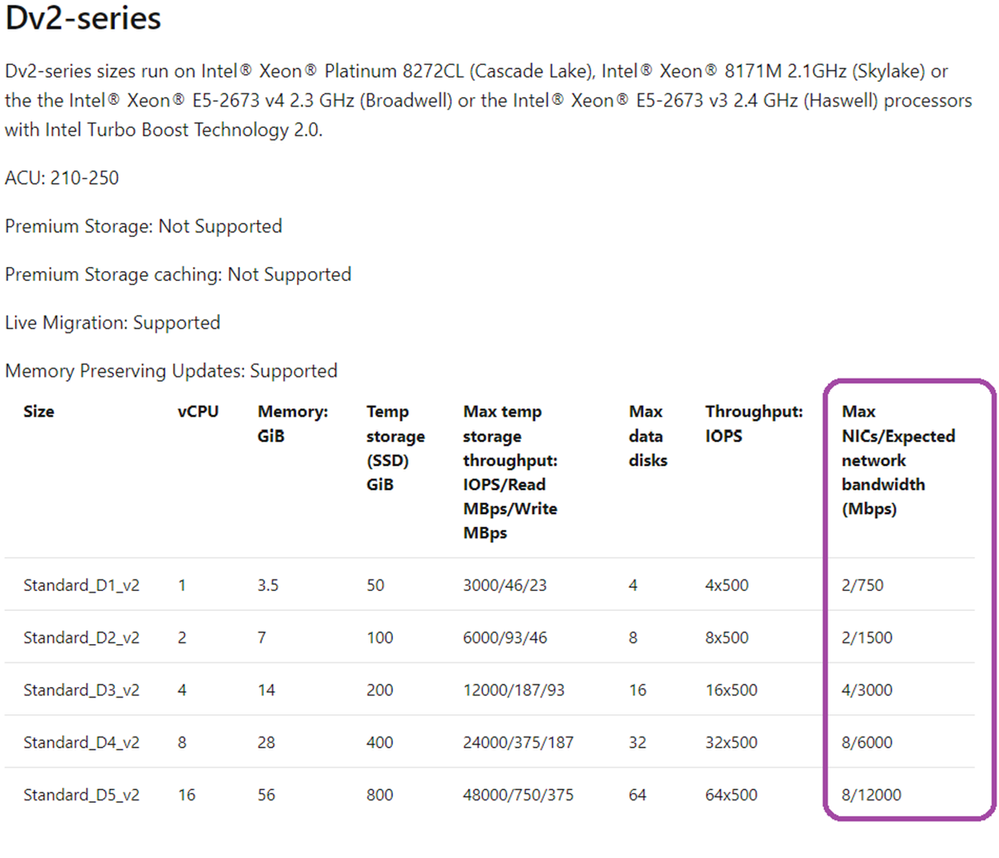
Task: Click the Dv2-series page heading
Action: [83, 18]
